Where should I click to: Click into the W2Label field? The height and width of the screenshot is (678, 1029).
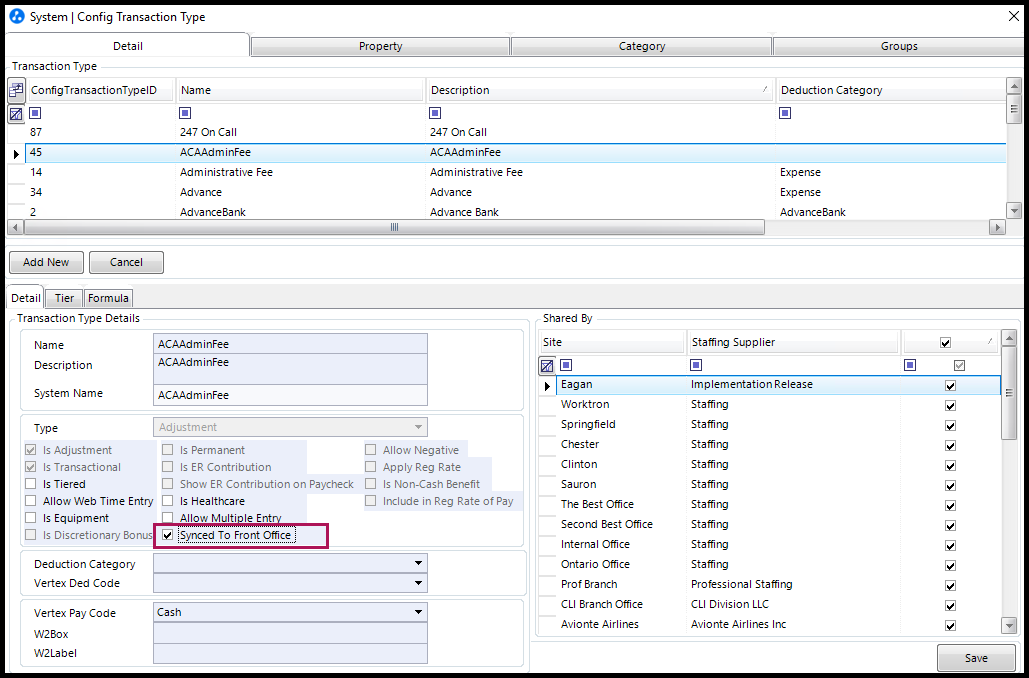290,654
